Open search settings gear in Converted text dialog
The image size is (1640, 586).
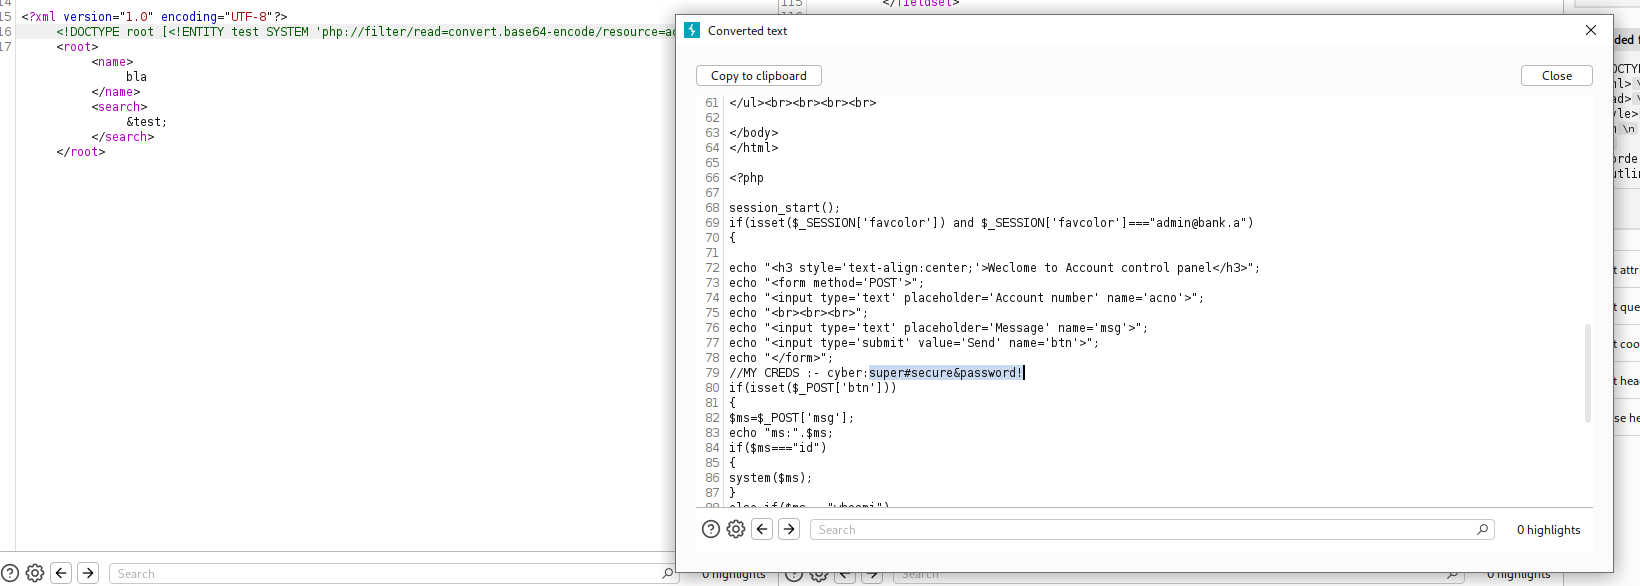(x=736, y=530)
